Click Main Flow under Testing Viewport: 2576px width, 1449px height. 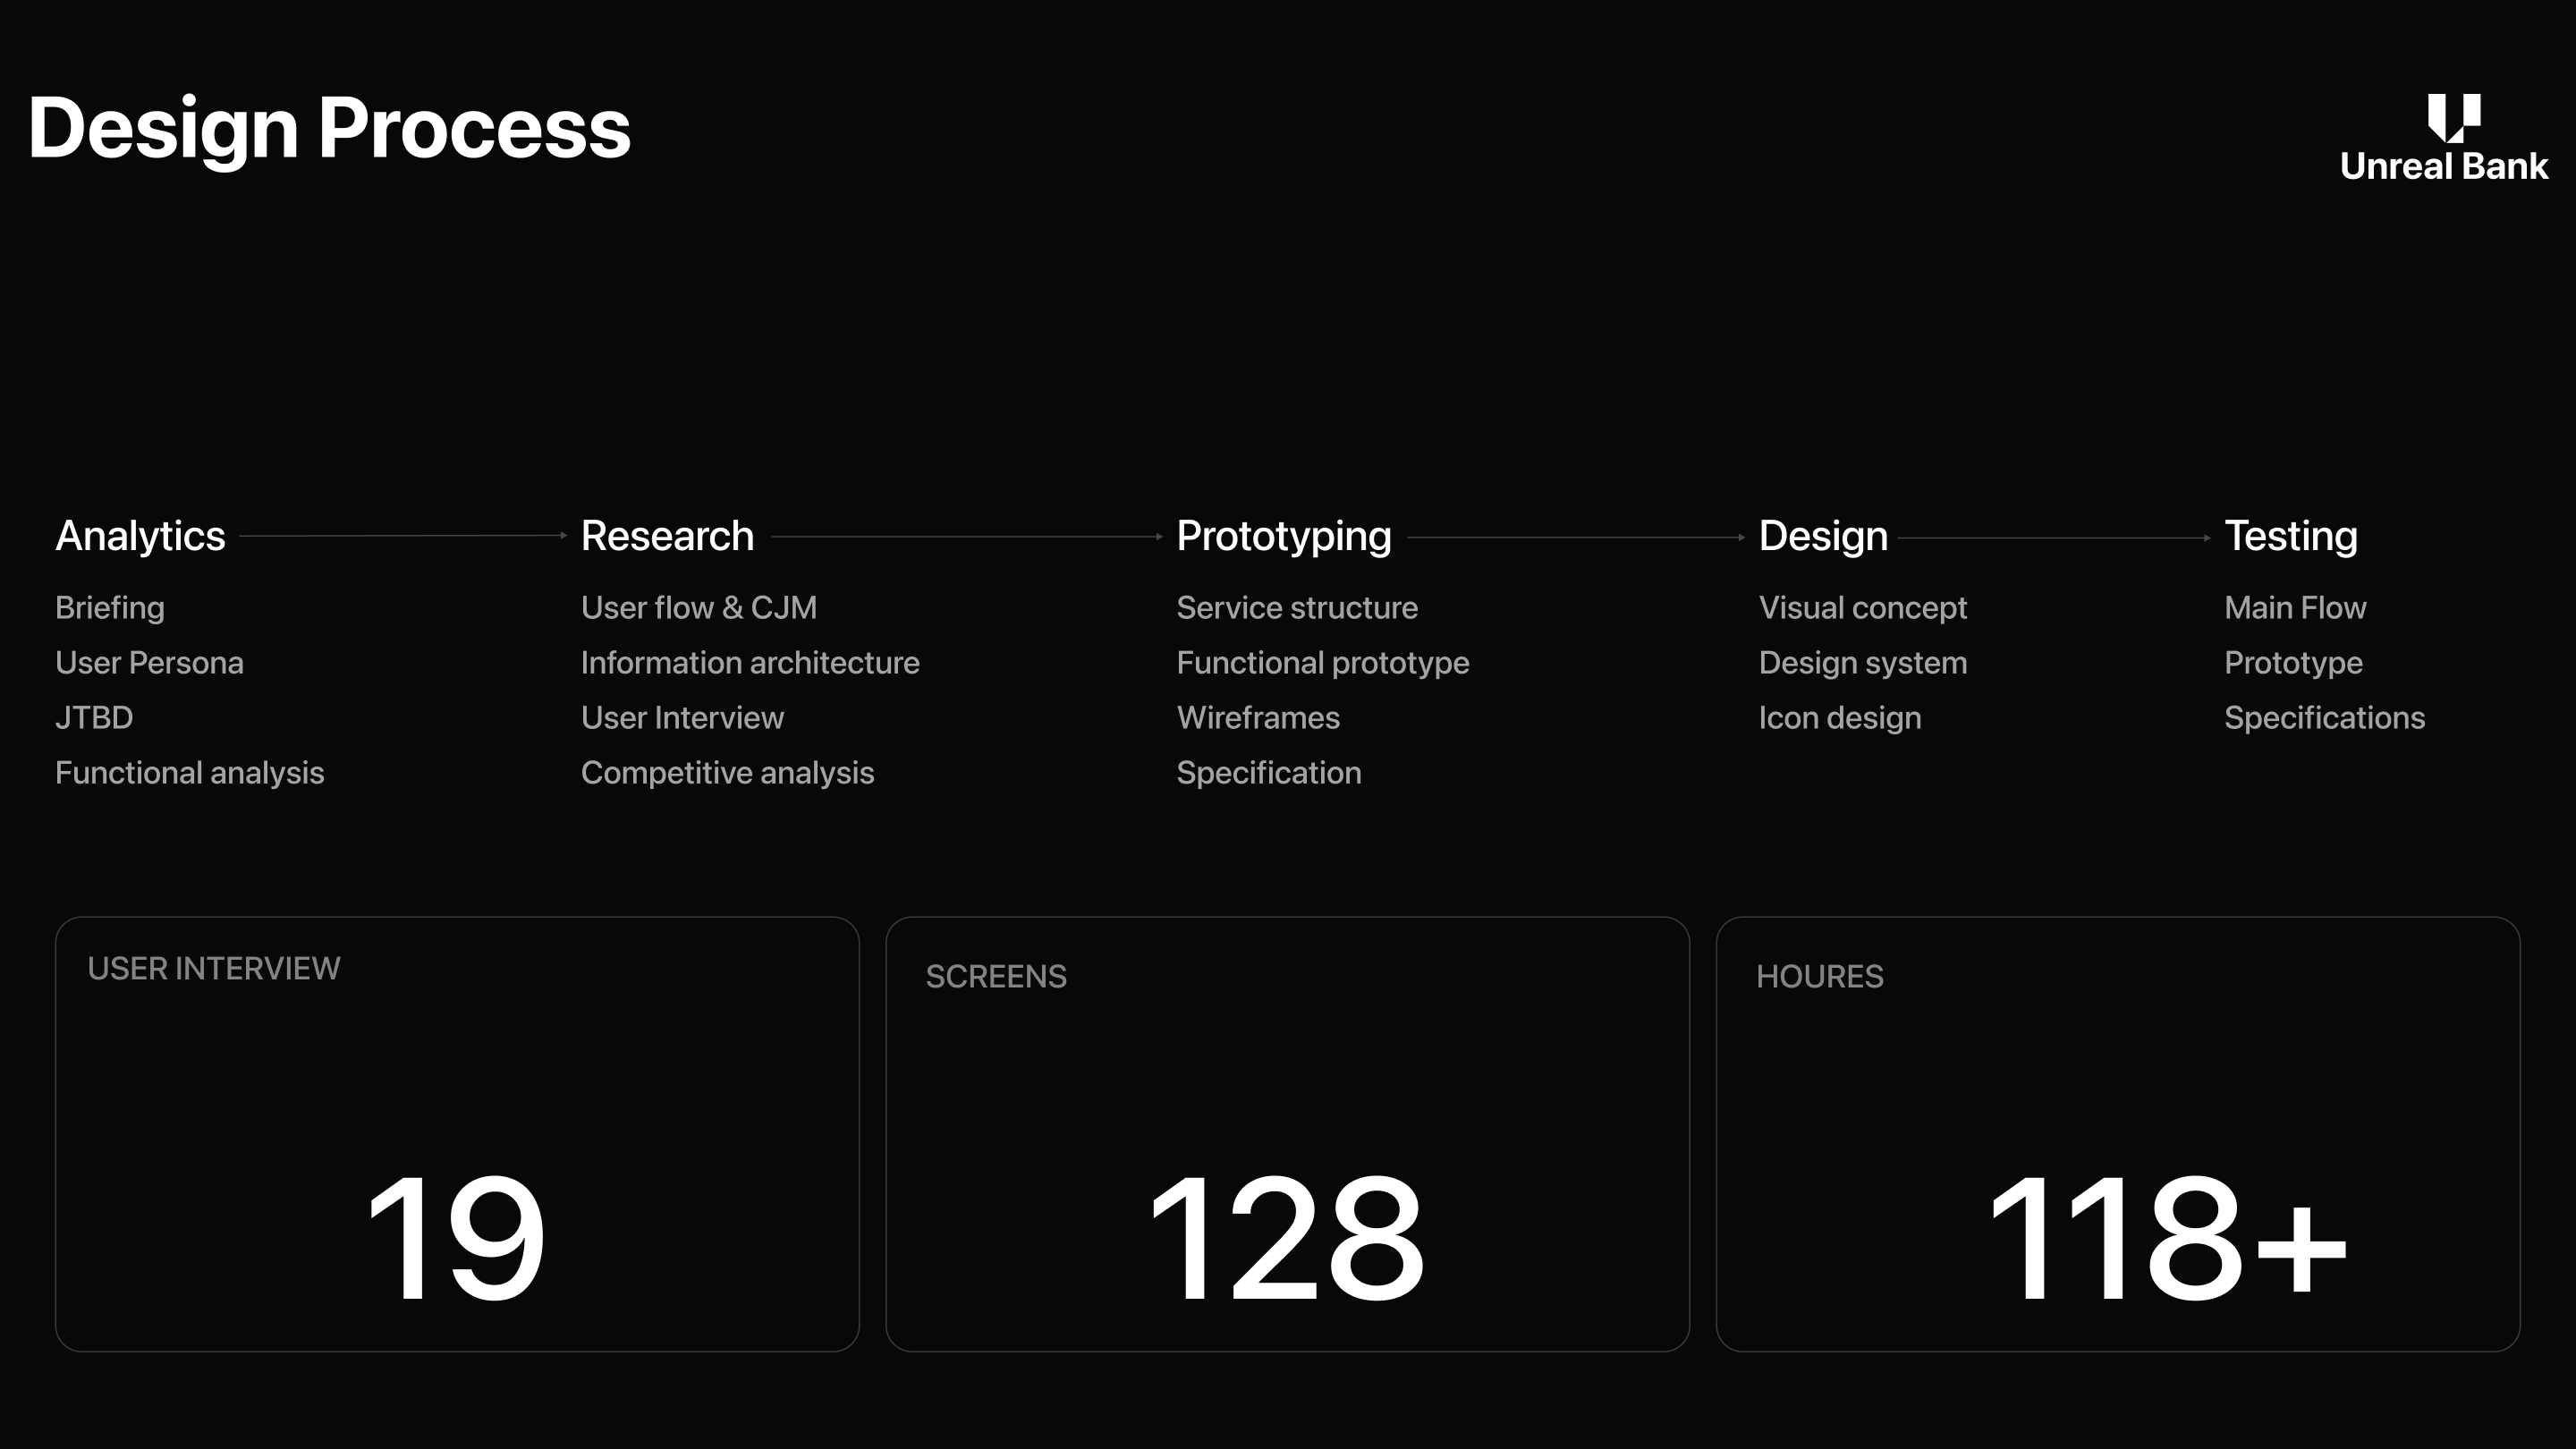pos(2294,608)
